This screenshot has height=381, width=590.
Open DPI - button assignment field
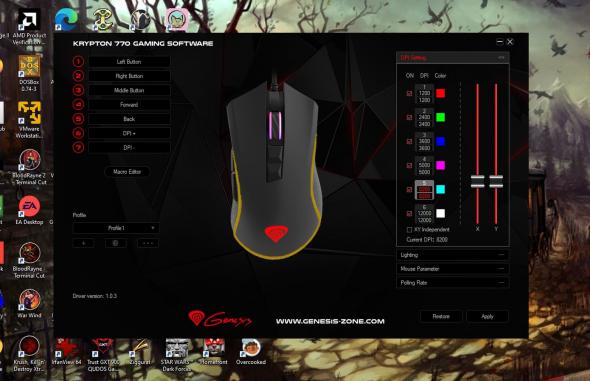tap(129, 147)
